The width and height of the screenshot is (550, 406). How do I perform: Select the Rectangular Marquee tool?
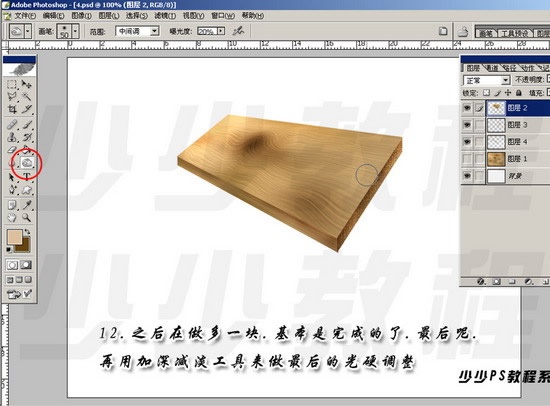(12, 84)
